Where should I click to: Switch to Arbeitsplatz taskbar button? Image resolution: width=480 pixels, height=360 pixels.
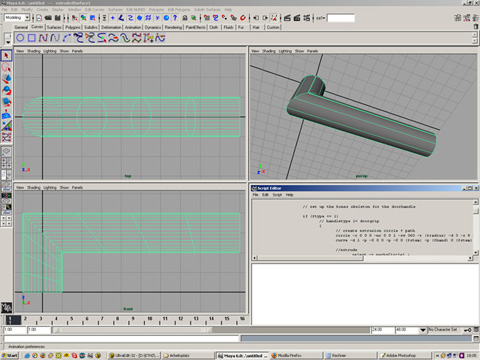[x=188, y=356]
